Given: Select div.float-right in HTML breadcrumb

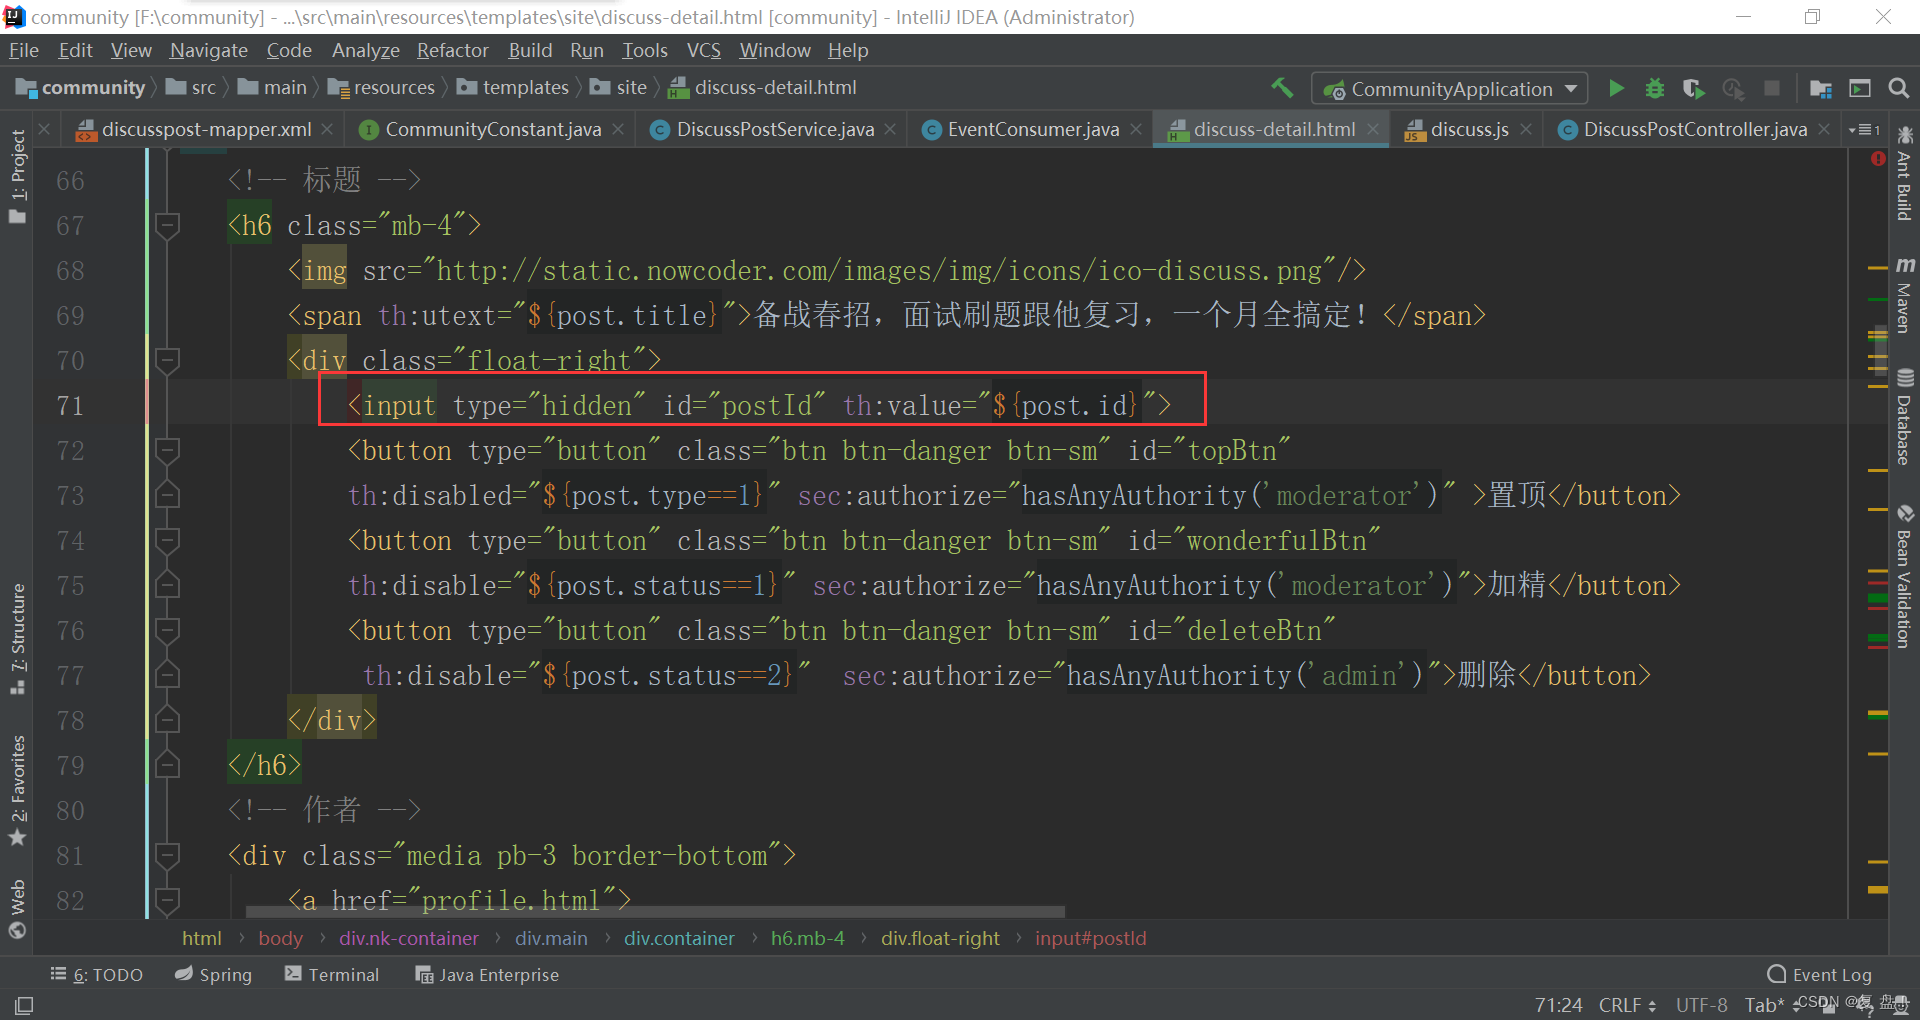Looking at the screenshot, I should [x=940, y=938].
